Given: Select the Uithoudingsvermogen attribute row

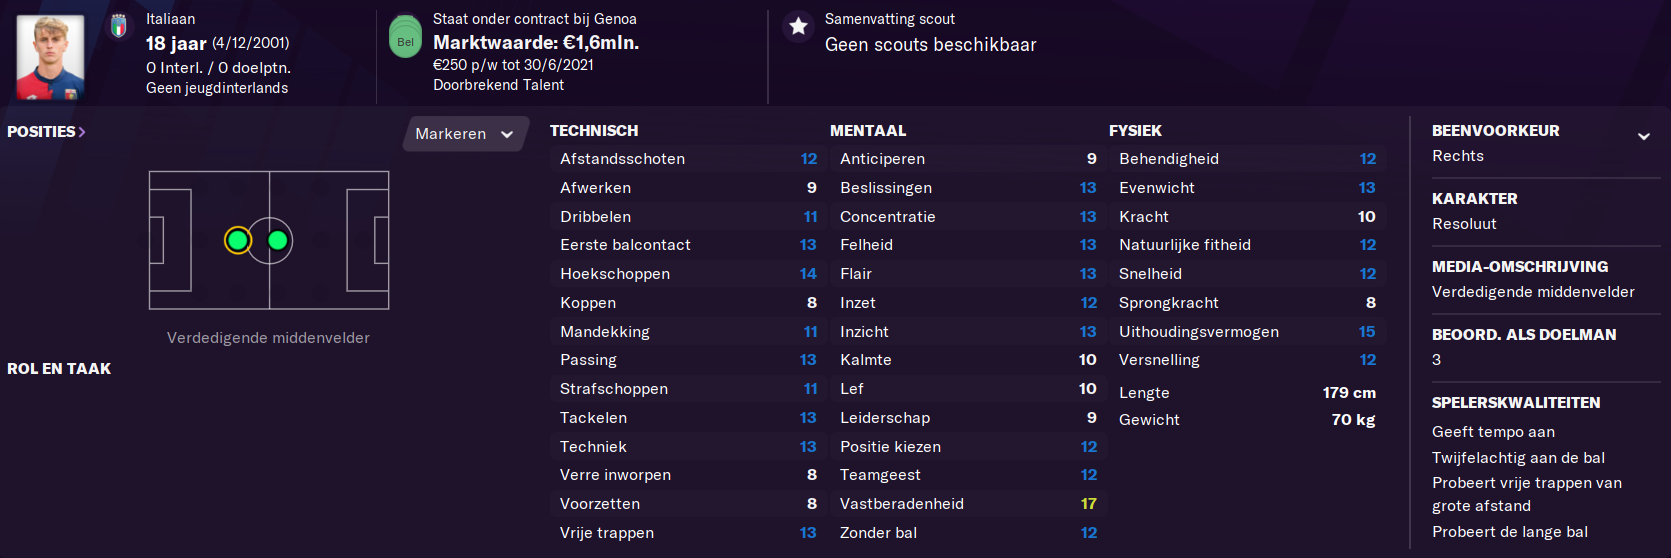Looking at the screenshot, I should click(x=1247, y=332).
